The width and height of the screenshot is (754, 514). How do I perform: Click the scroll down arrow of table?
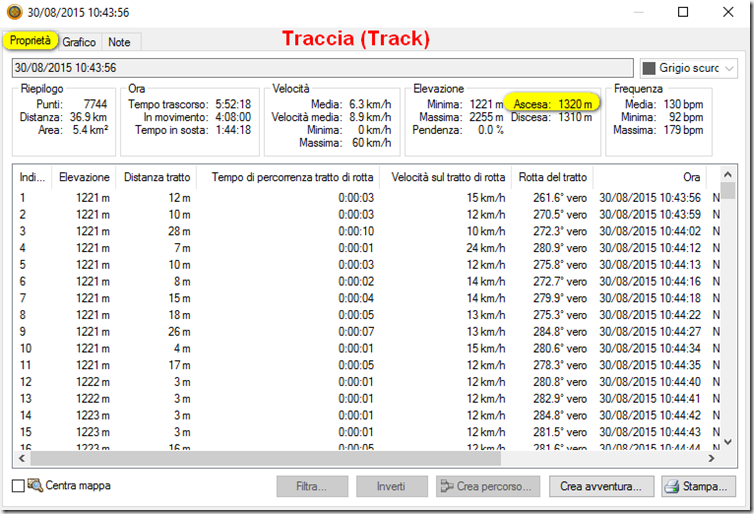[x=728, y=442]
